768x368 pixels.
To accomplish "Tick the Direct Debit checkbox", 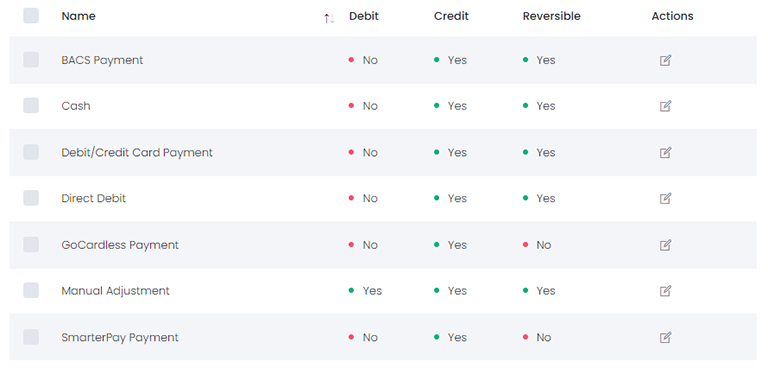I will point(31,198).
